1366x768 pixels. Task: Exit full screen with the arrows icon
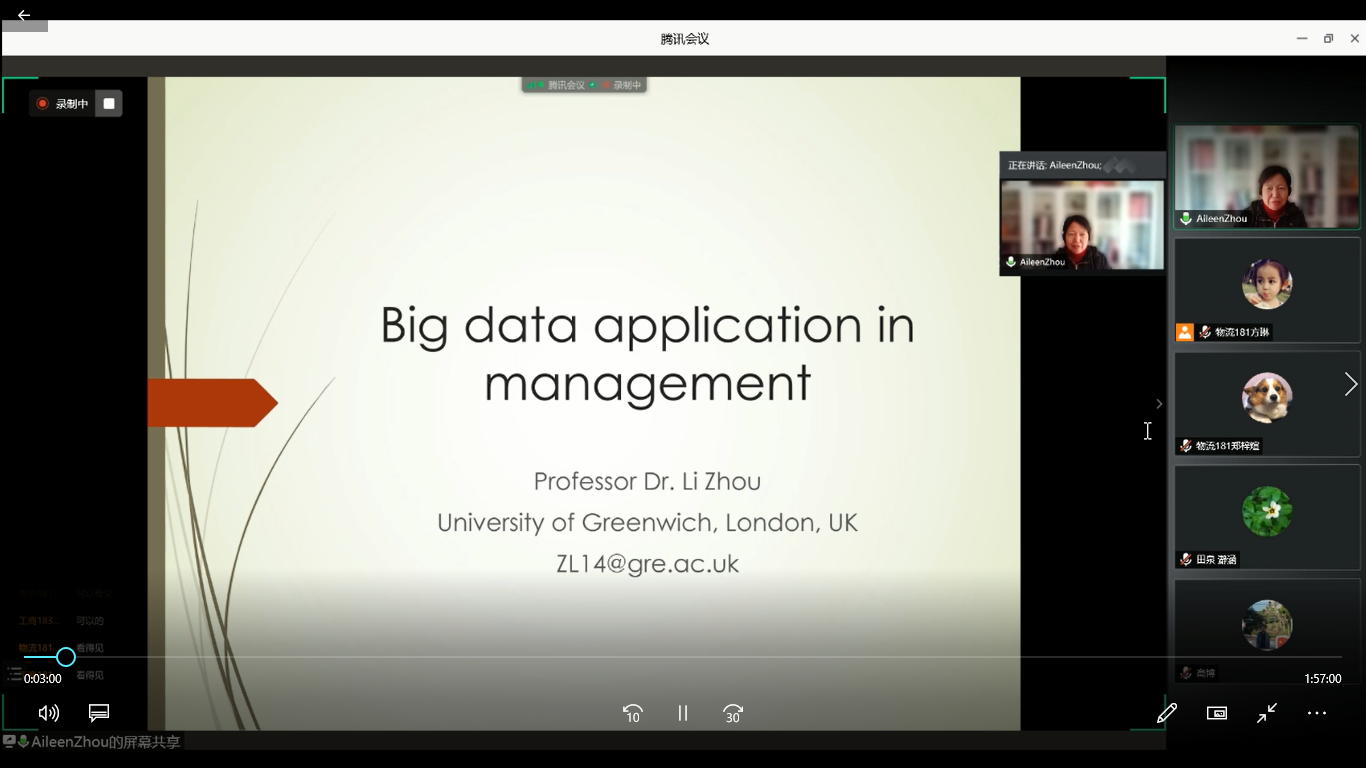point(1267,713)
